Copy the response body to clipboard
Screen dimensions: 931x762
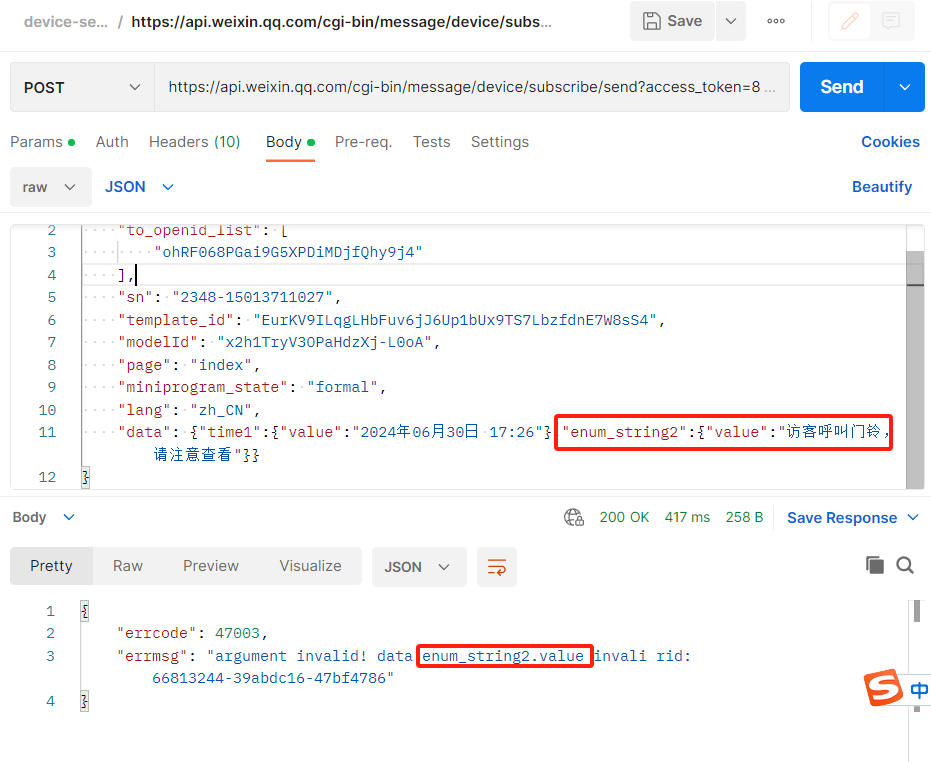click(x=875, y=565)
